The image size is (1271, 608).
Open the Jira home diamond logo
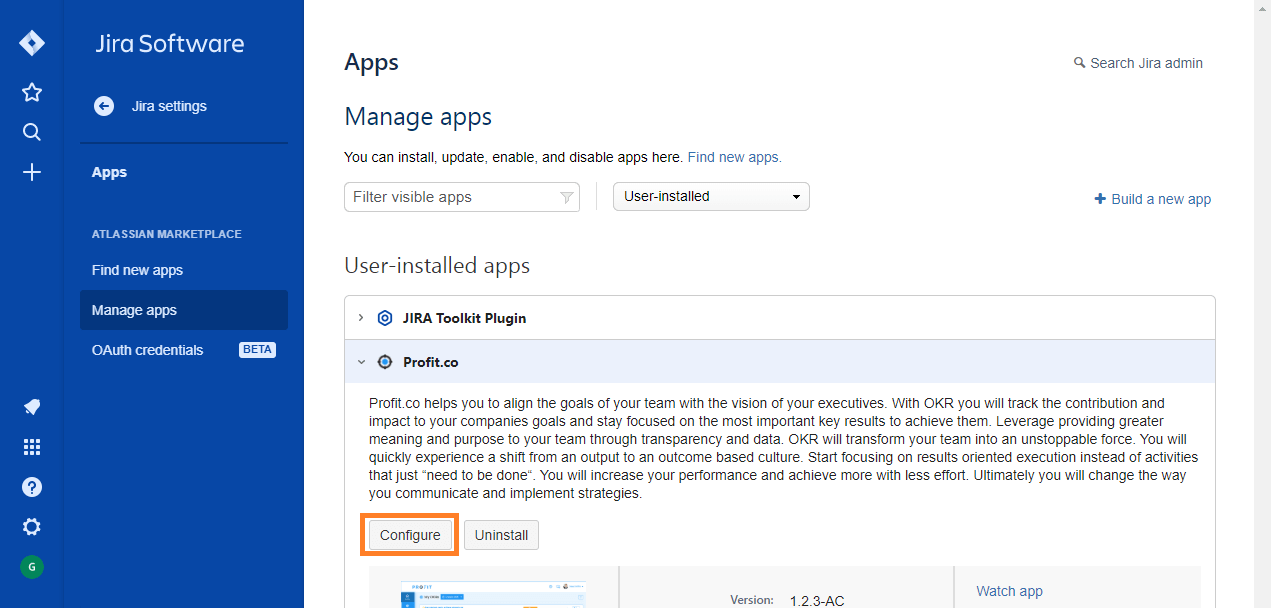point(32,43)
